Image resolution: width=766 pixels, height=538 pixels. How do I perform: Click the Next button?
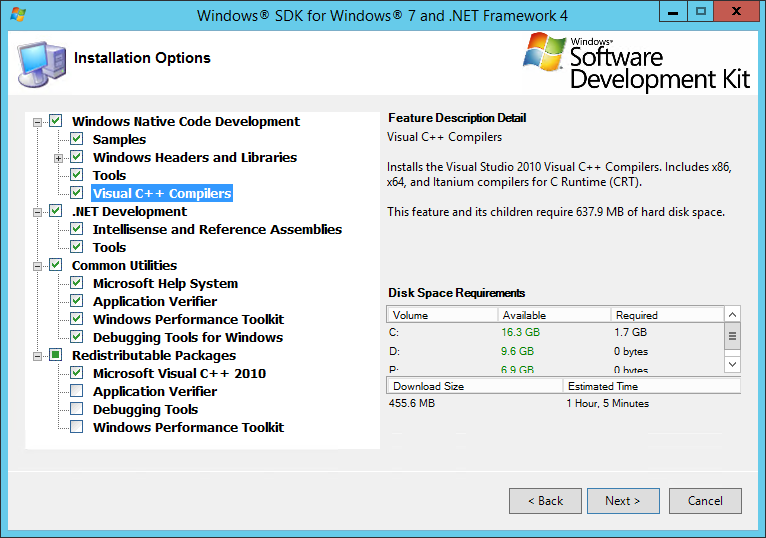coord(623,501)
